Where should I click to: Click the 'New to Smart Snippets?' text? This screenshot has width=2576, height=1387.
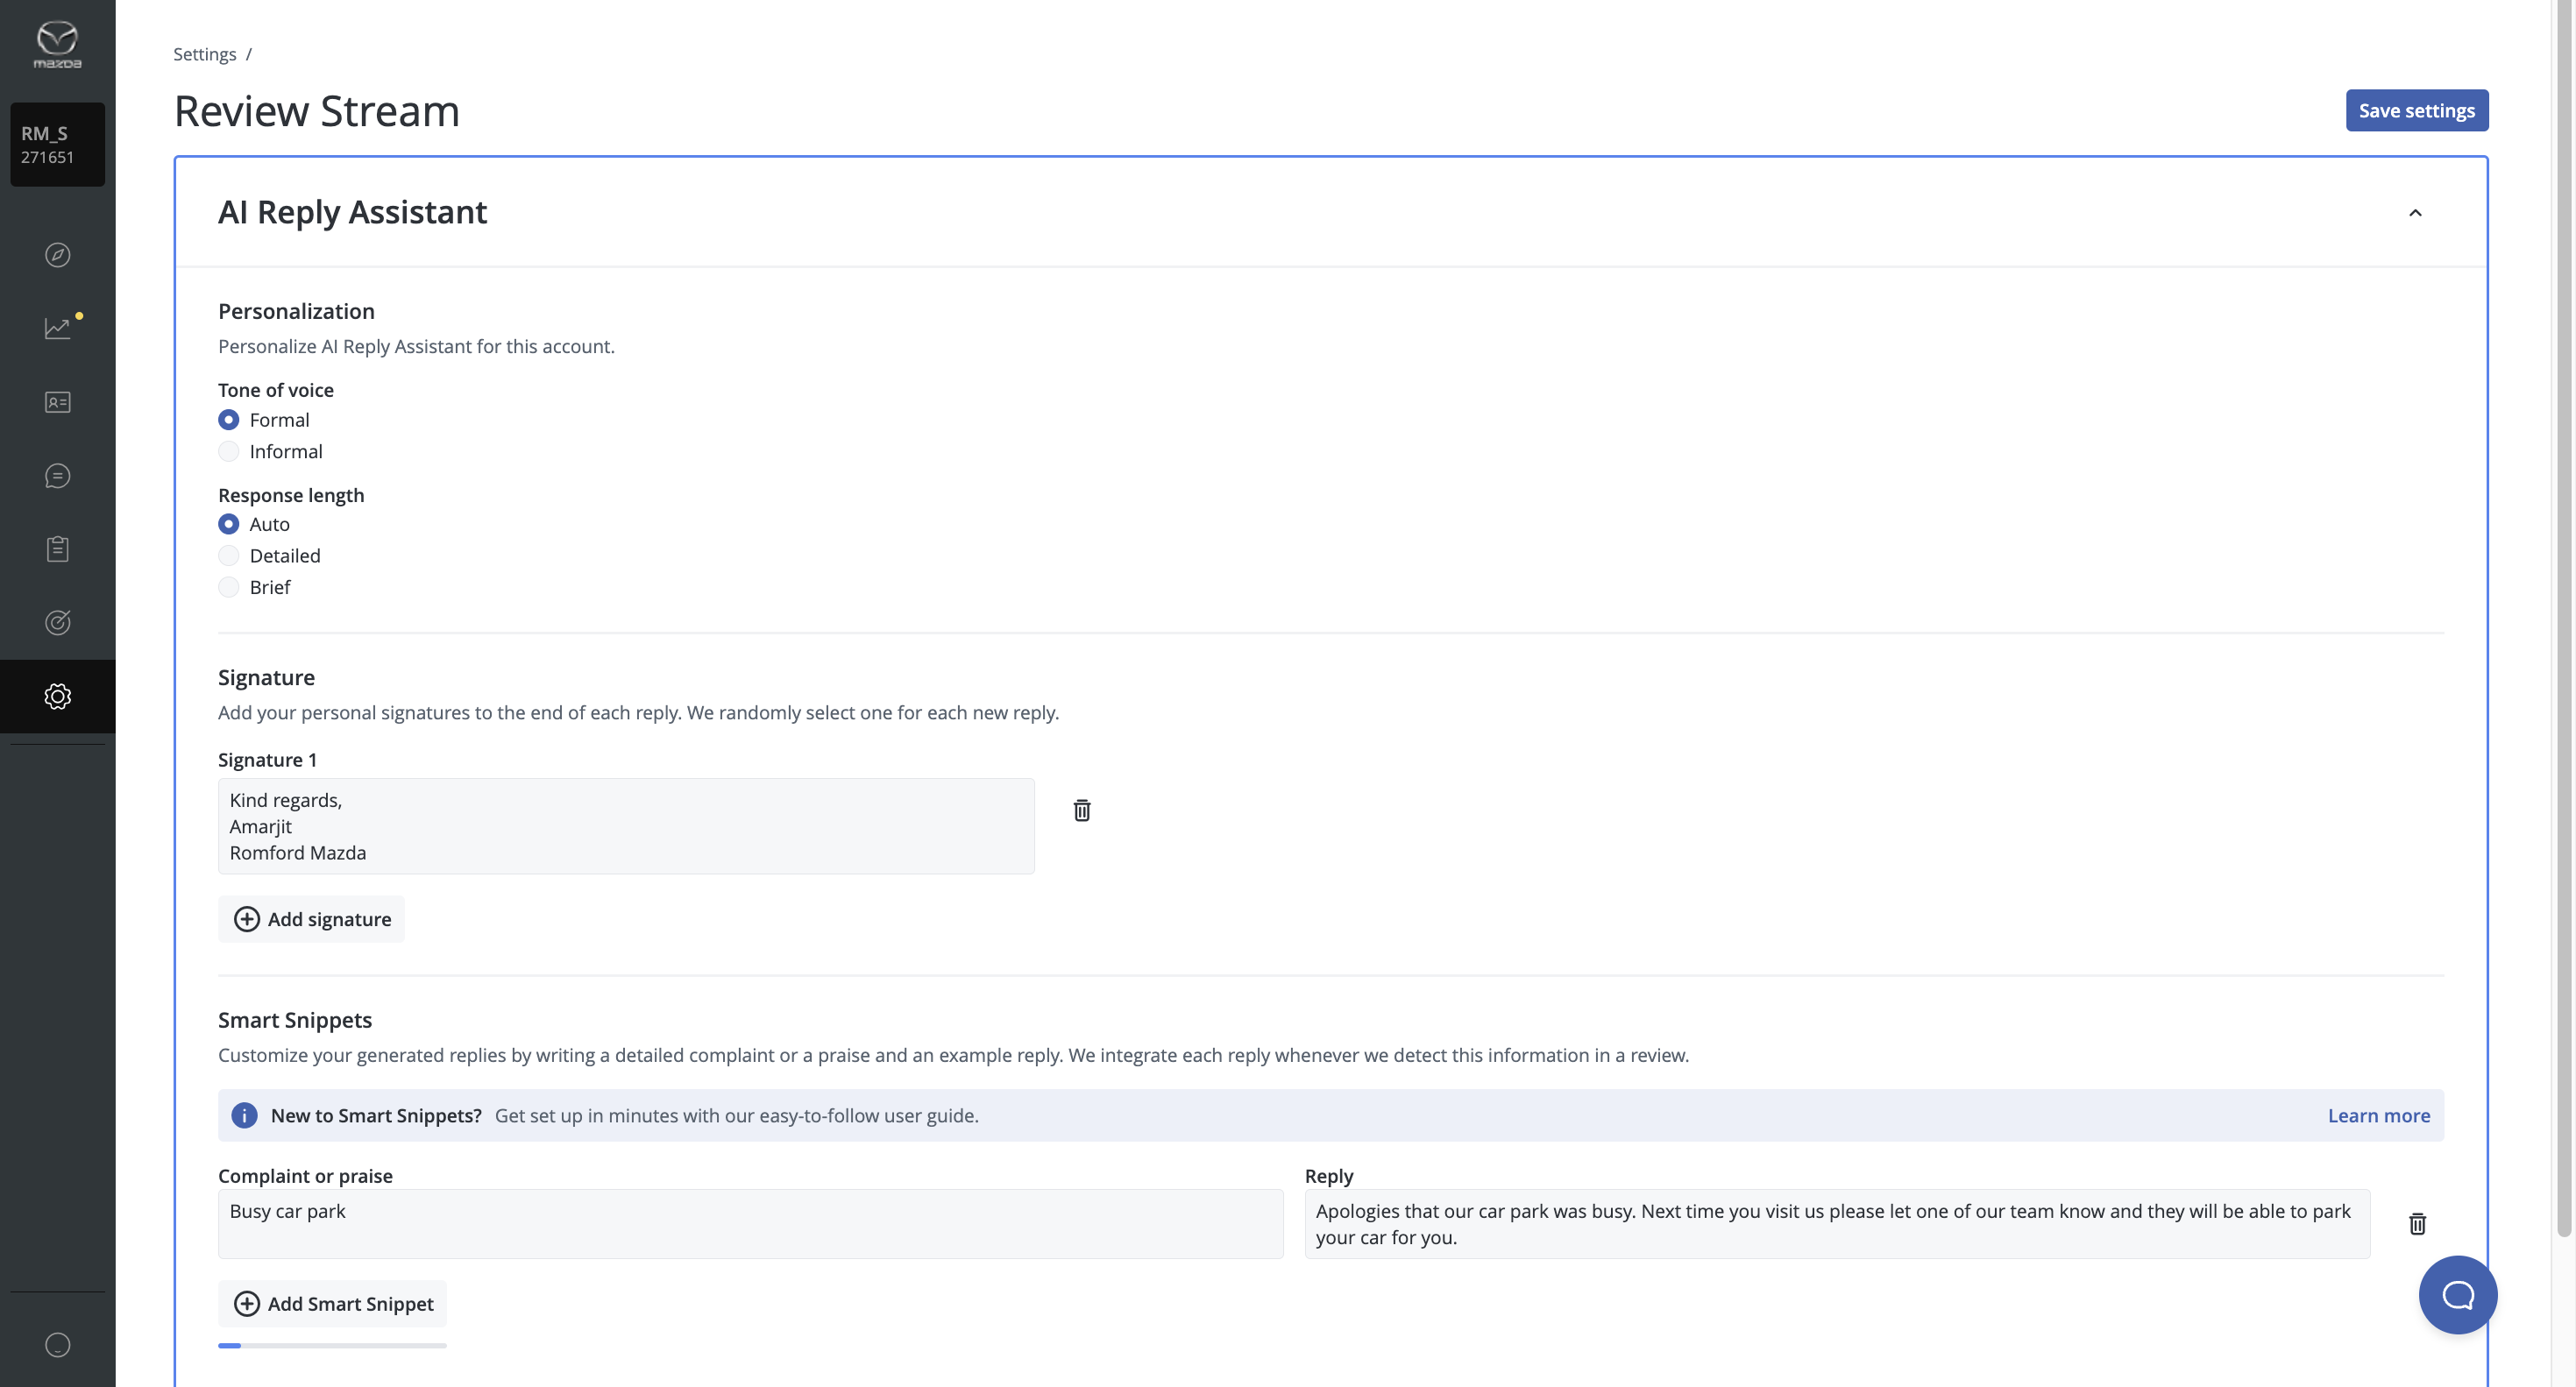(x=376, y=1115)
